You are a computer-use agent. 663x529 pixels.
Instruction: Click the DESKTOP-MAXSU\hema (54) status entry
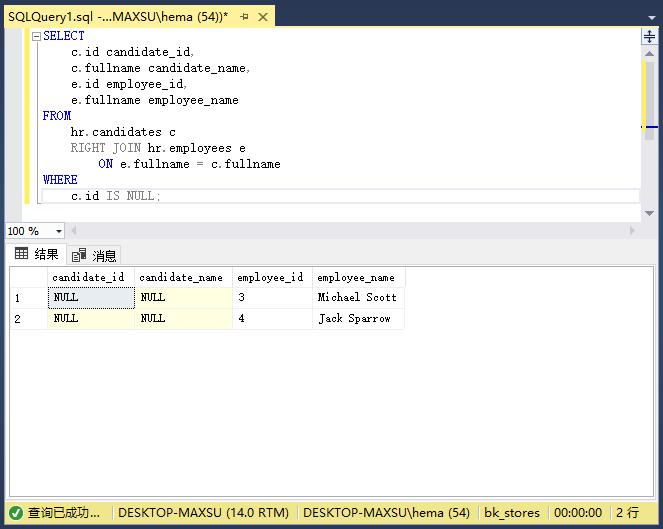click(x=386, y=513)
